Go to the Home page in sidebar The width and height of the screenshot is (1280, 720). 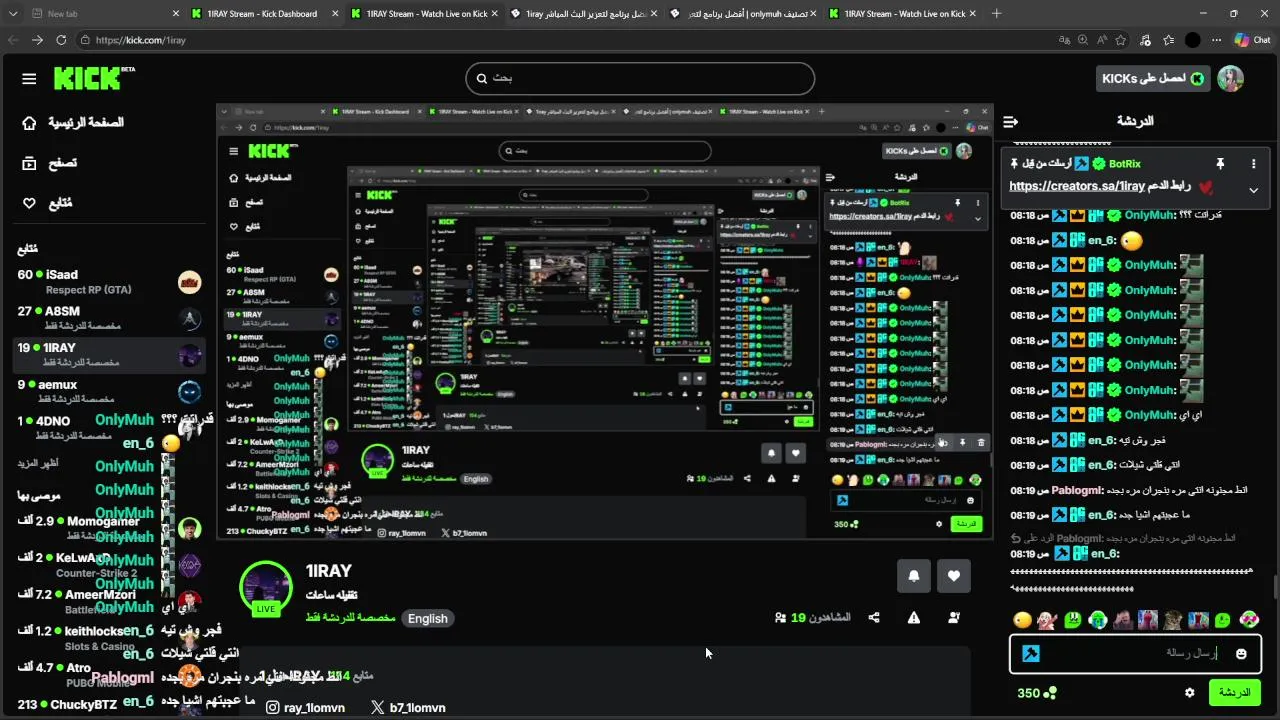coord(74,122)
